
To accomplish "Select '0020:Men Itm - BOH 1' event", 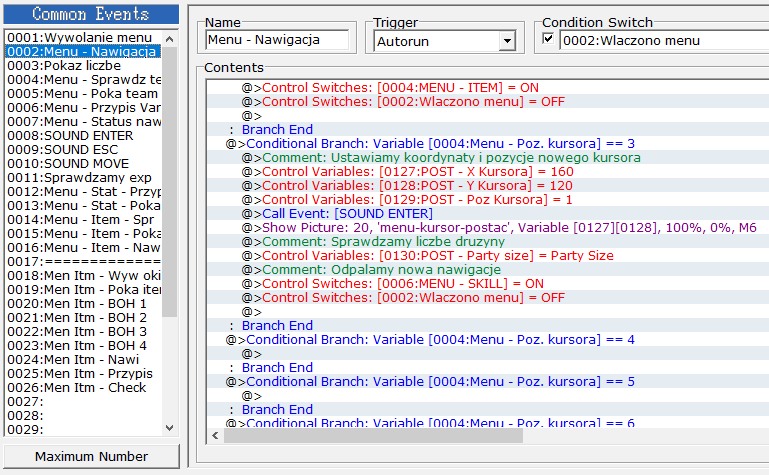I will [82, 303].
